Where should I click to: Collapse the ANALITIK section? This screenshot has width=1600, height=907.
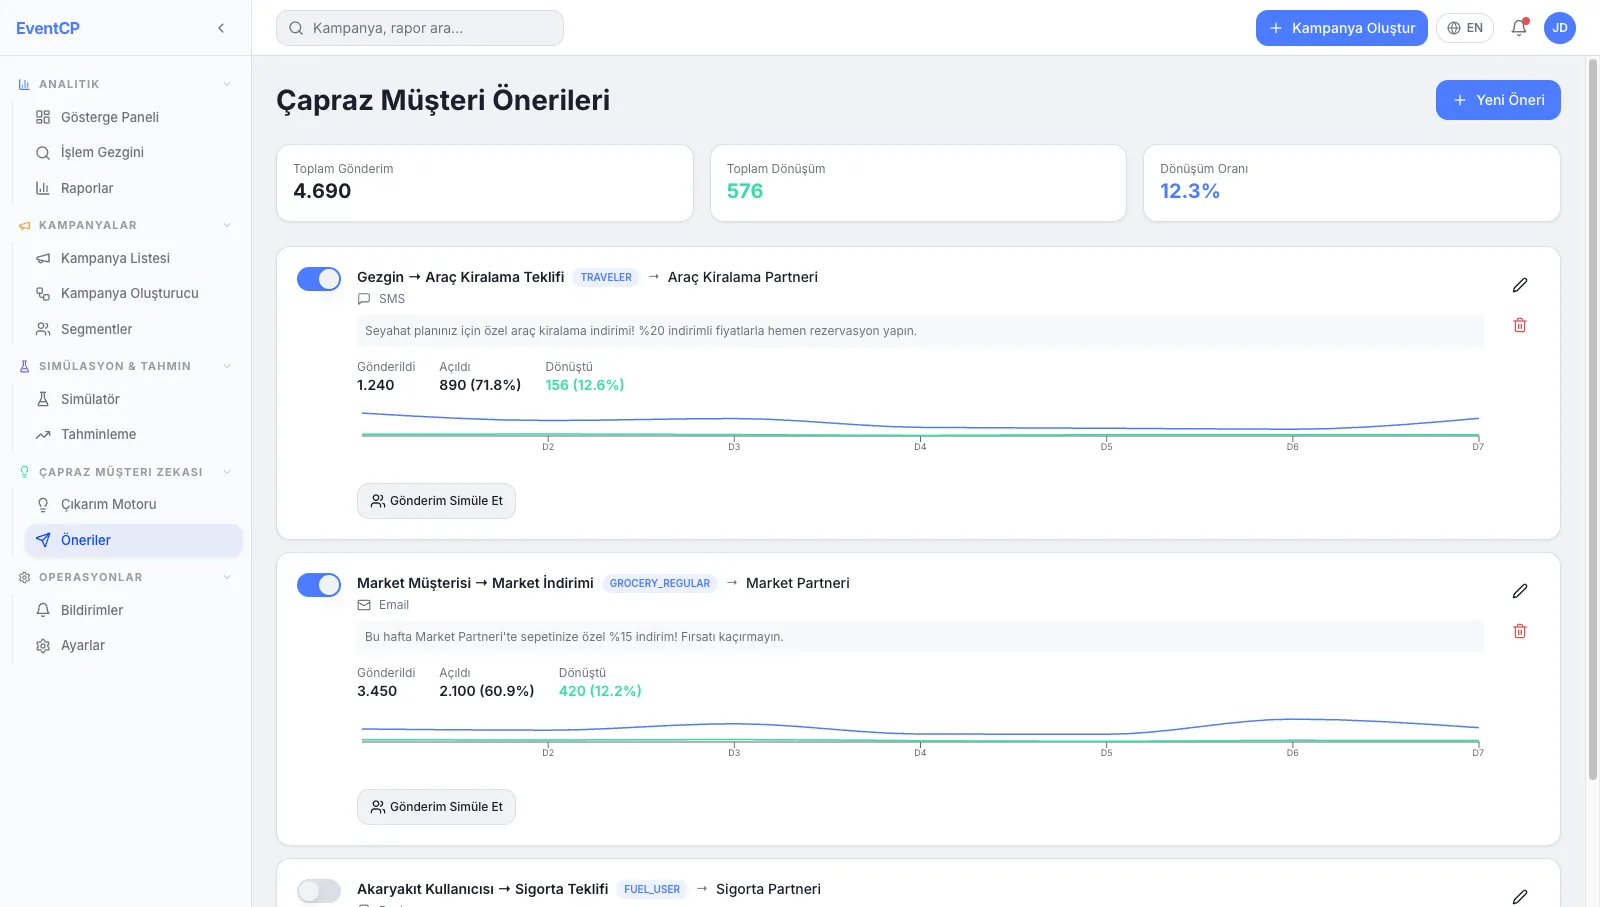[x=227, y=84]
